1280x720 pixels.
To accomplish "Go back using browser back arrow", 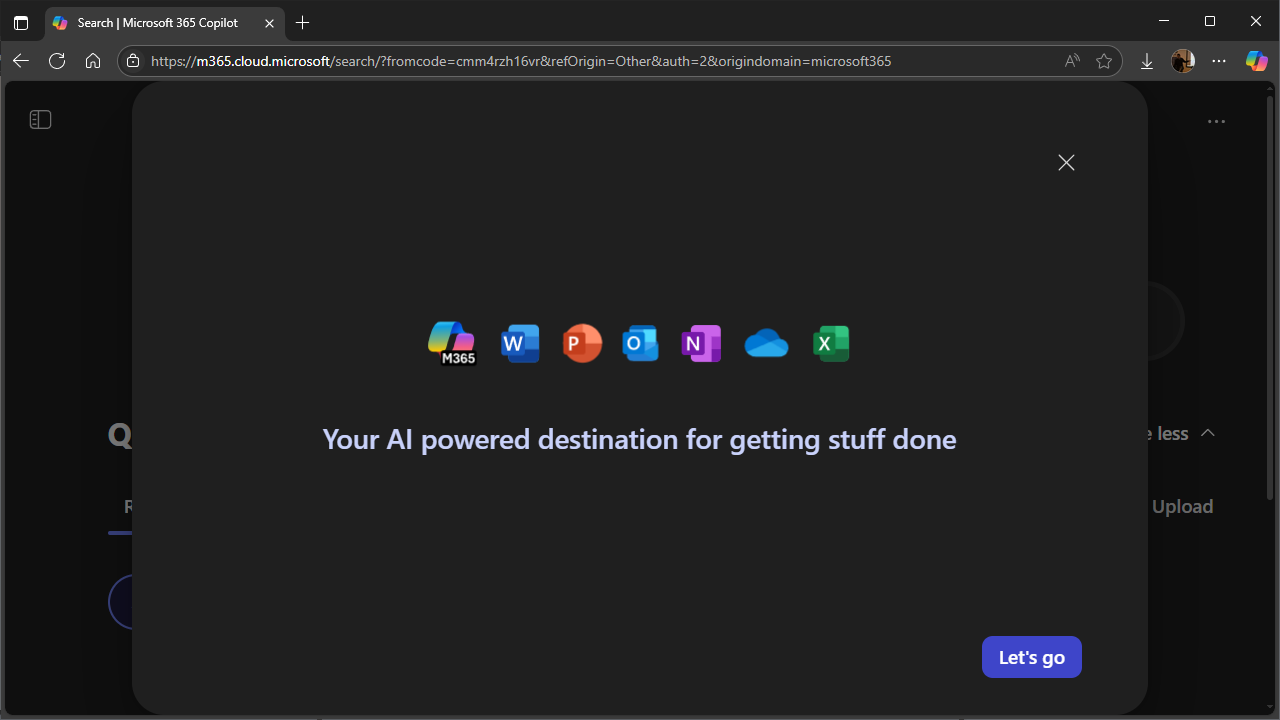I will [x=21, y=61].
